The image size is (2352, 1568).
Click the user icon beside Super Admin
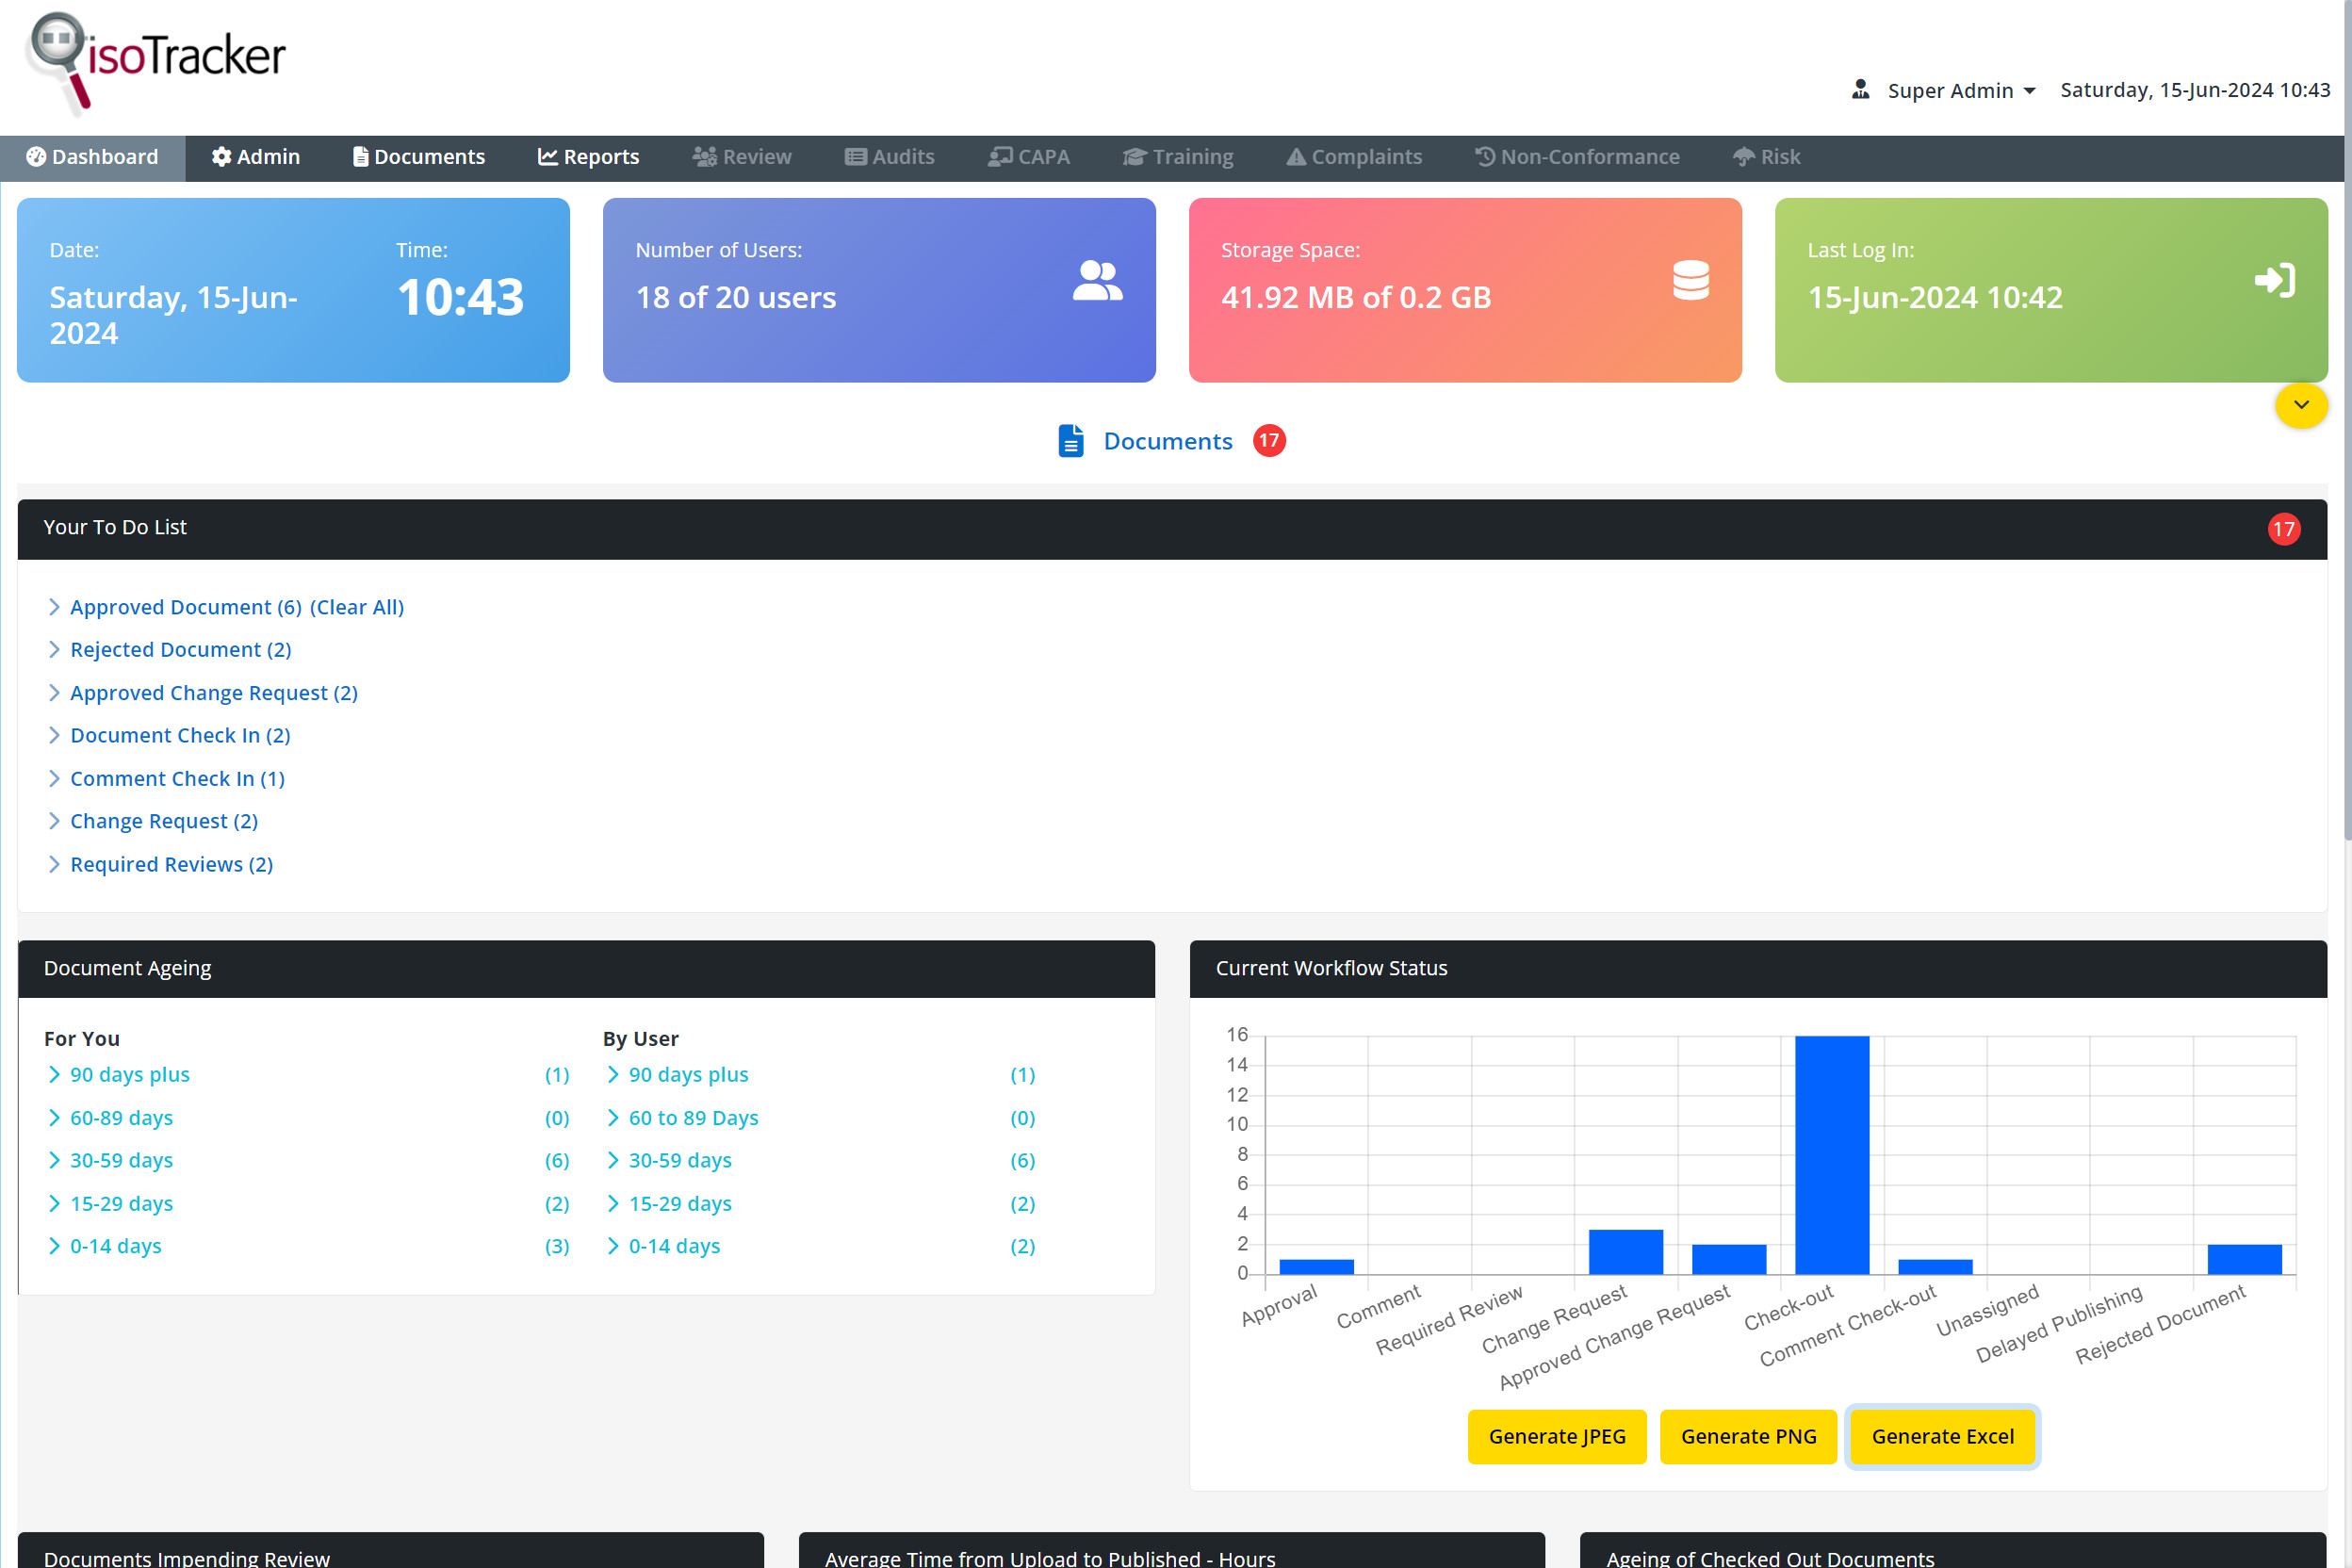1859,89
